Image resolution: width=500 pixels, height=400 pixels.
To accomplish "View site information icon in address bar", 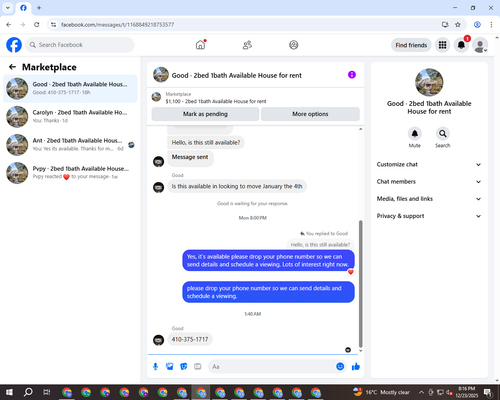I will click(53, 24).
